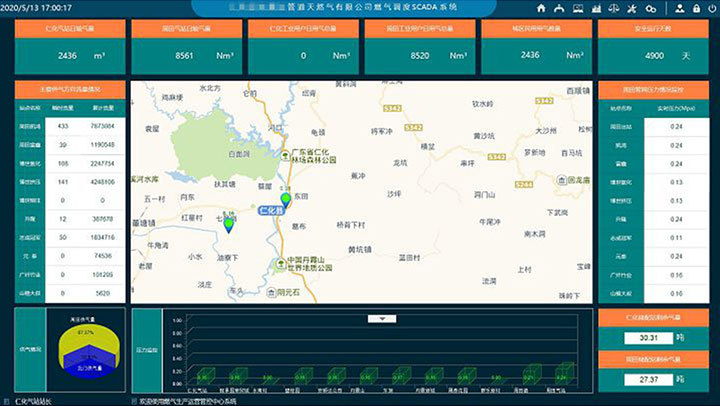This screenshot has height=406, width=720.
Task: Click the 30.31 tonnage value field
Action: (648, 338)
